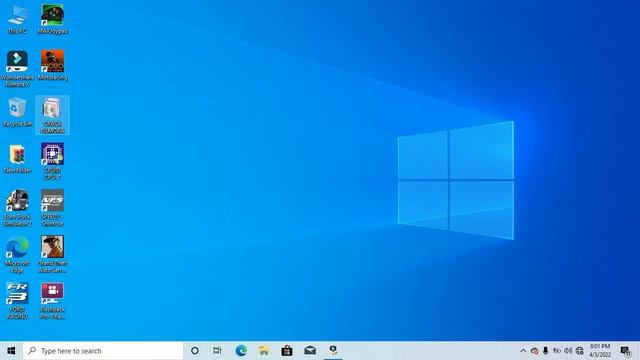Image resolution: width=640 pixels, height=360 pixels.
Task: Select the Microsoft Edge desktop shortcut
Action: click(17, 254)
